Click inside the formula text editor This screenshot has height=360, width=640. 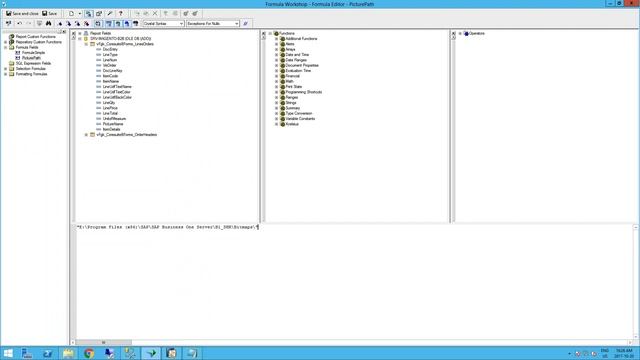point(354,282)
